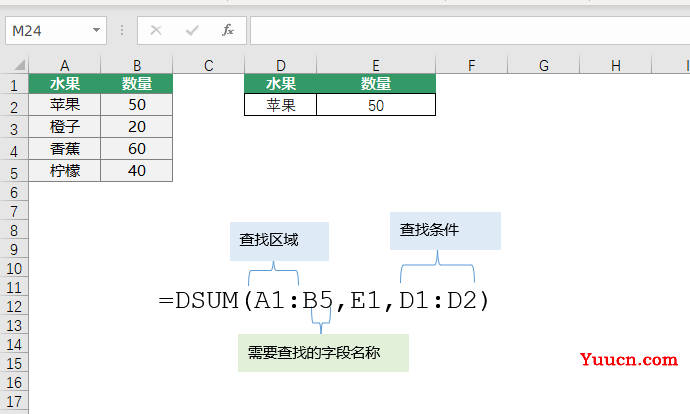
Task: Select column F header
Action: pyautogui.click(x=471, y=66)
